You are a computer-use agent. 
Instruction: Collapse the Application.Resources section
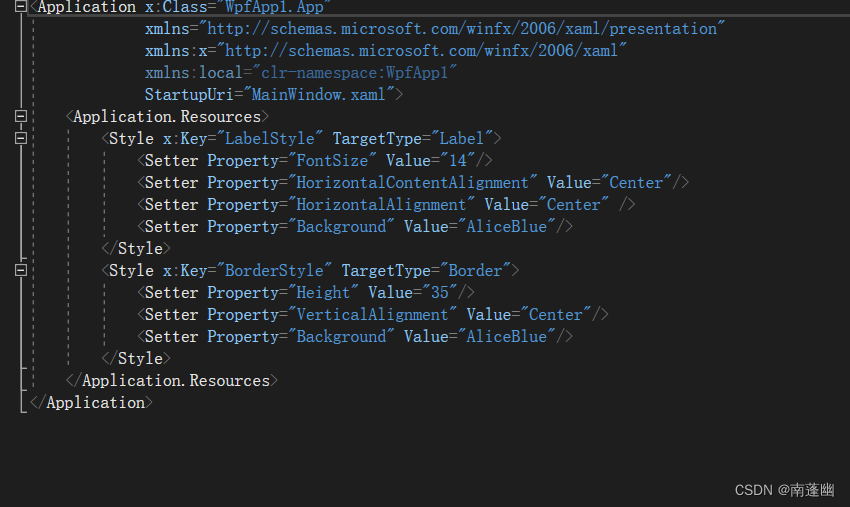21,116
